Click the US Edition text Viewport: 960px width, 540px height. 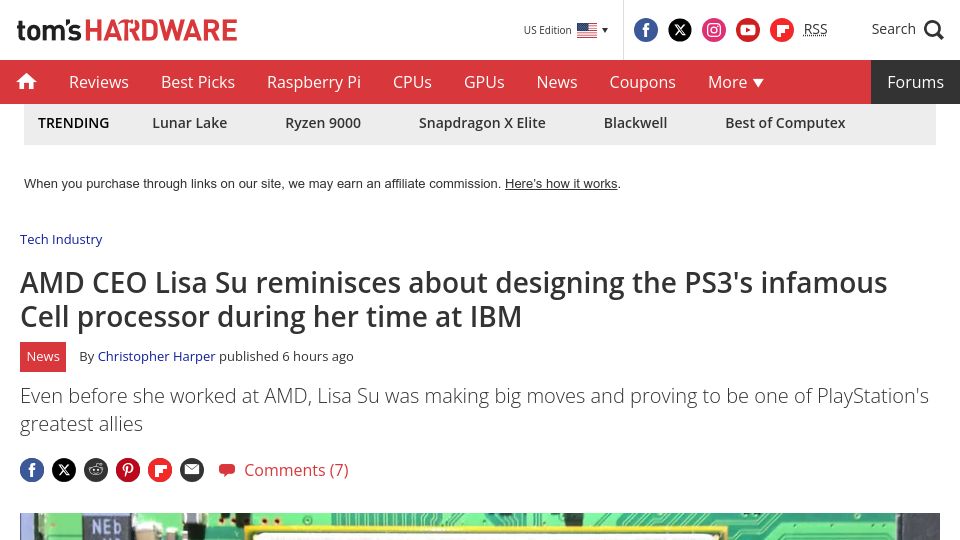coord(547,30)
